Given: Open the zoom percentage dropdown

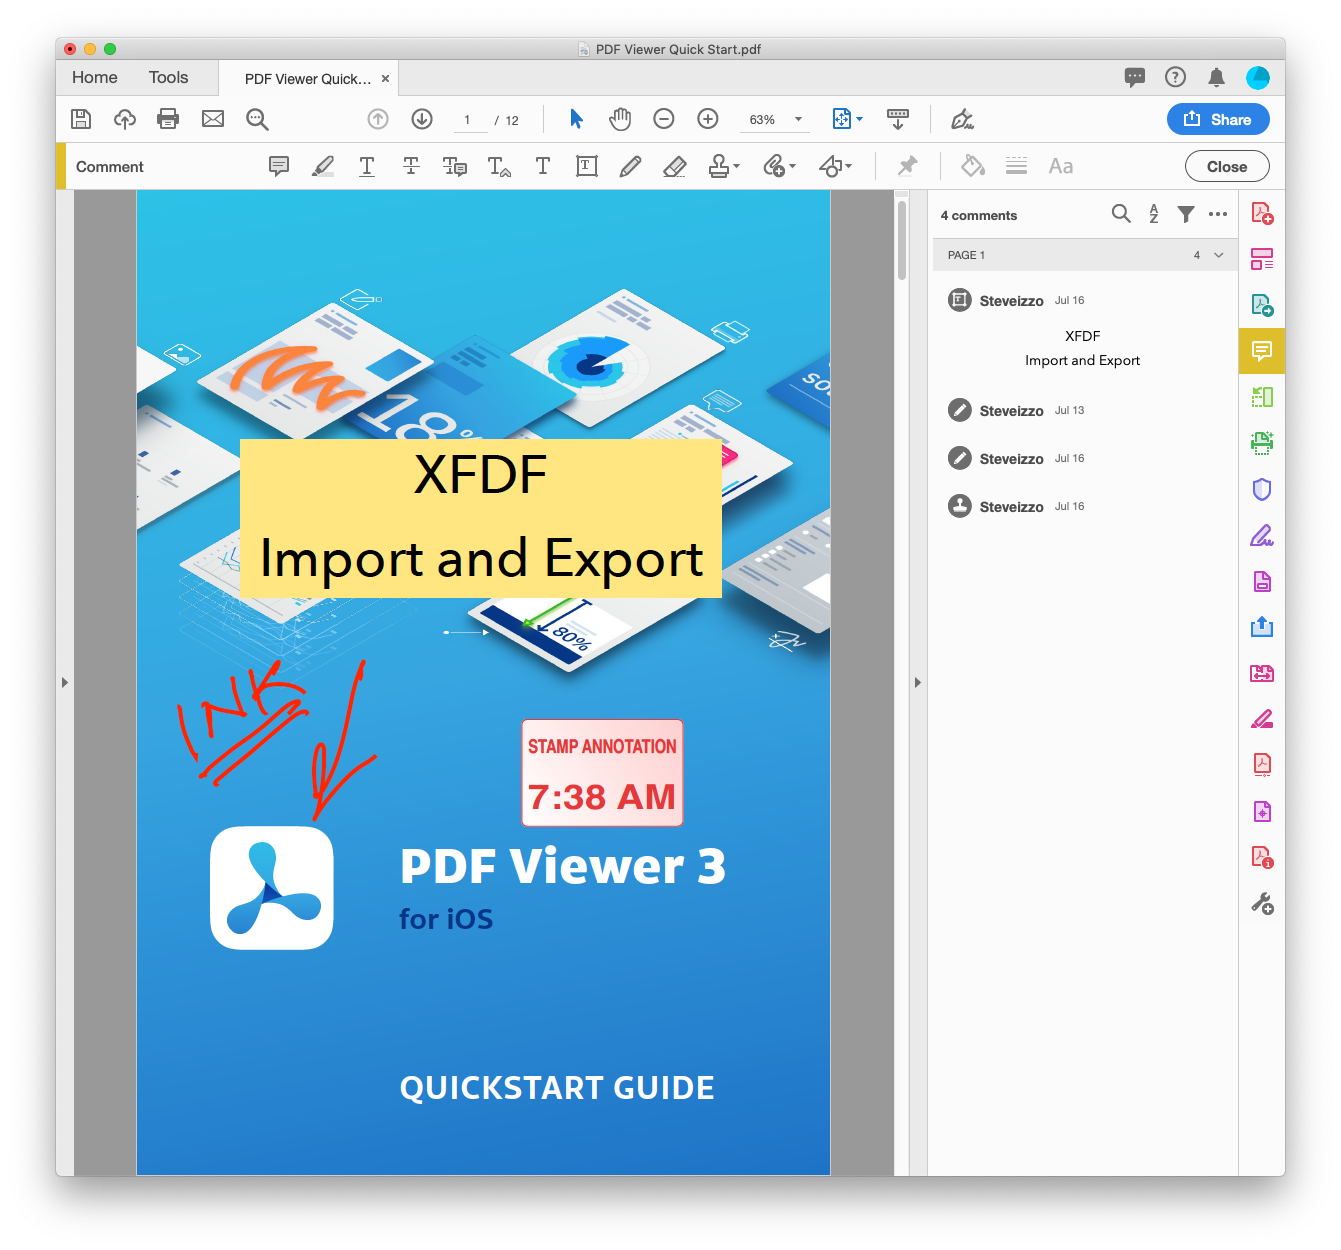Looking at the screenshot, I should tap(797, 119).
